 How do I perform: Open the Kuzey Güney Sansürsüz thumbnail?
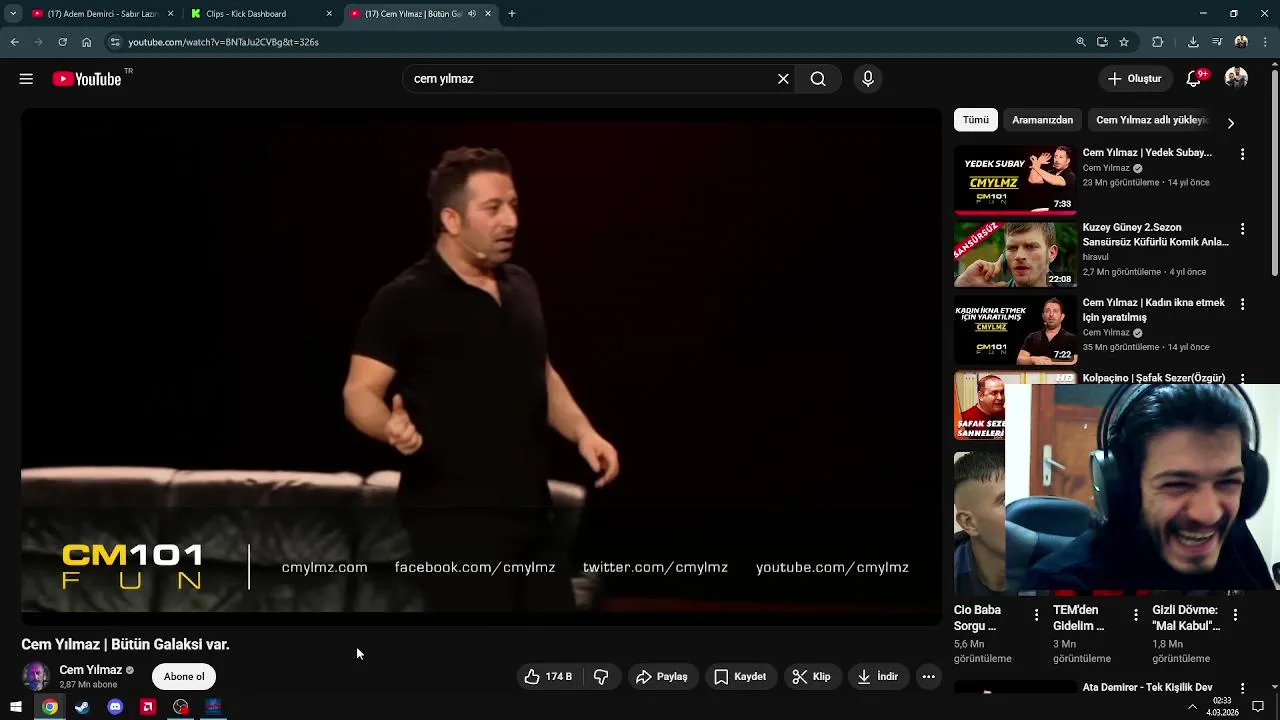(x=1015, y=254)
